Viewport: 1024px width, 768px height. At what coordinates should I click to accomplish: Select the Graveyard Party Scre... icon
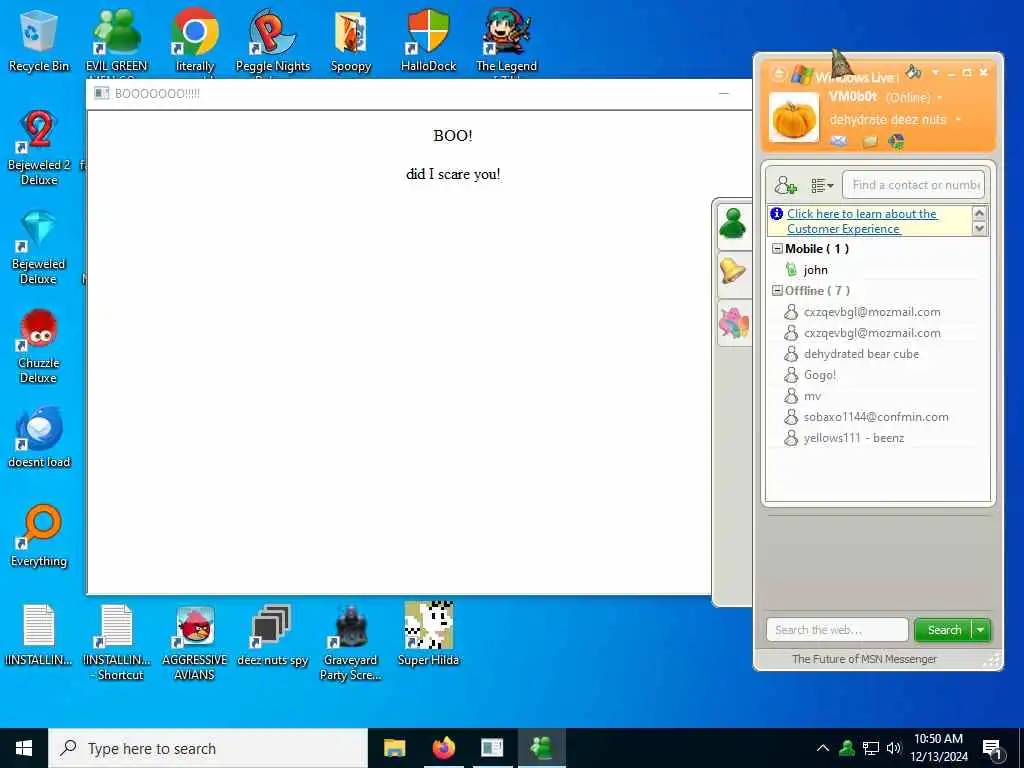[x=351, y=643]
